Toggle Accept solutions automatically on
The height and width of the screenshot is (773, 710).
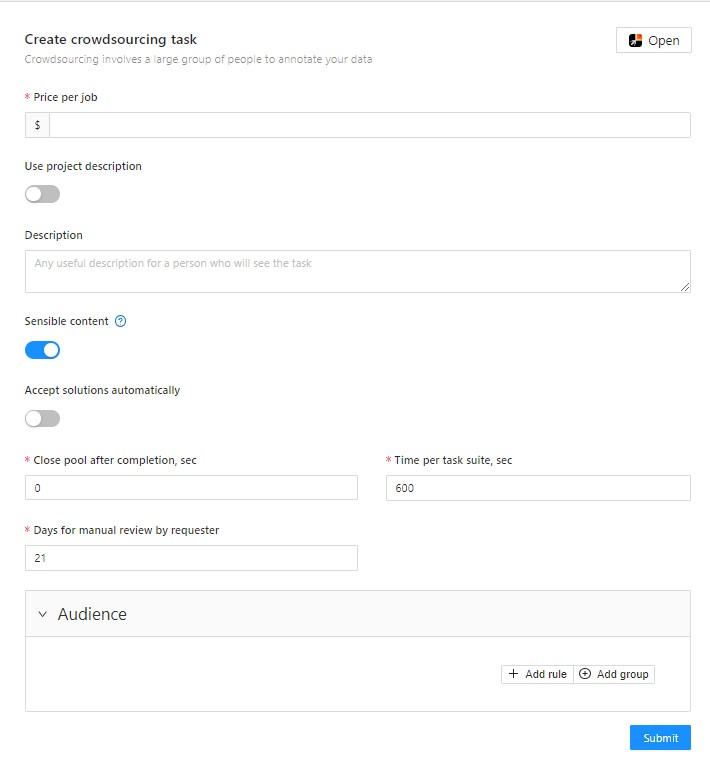coord(42,418)
